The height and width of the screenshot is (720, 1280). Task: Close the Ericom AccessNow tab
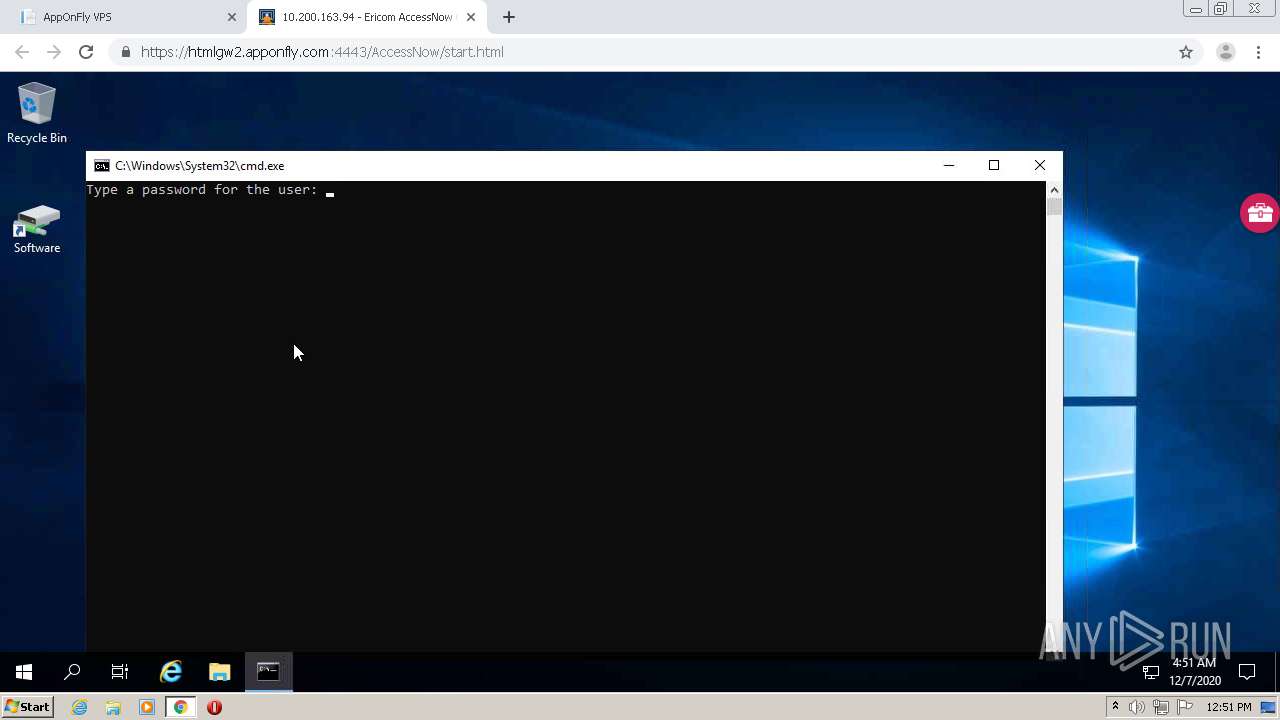tap(471, 17)
